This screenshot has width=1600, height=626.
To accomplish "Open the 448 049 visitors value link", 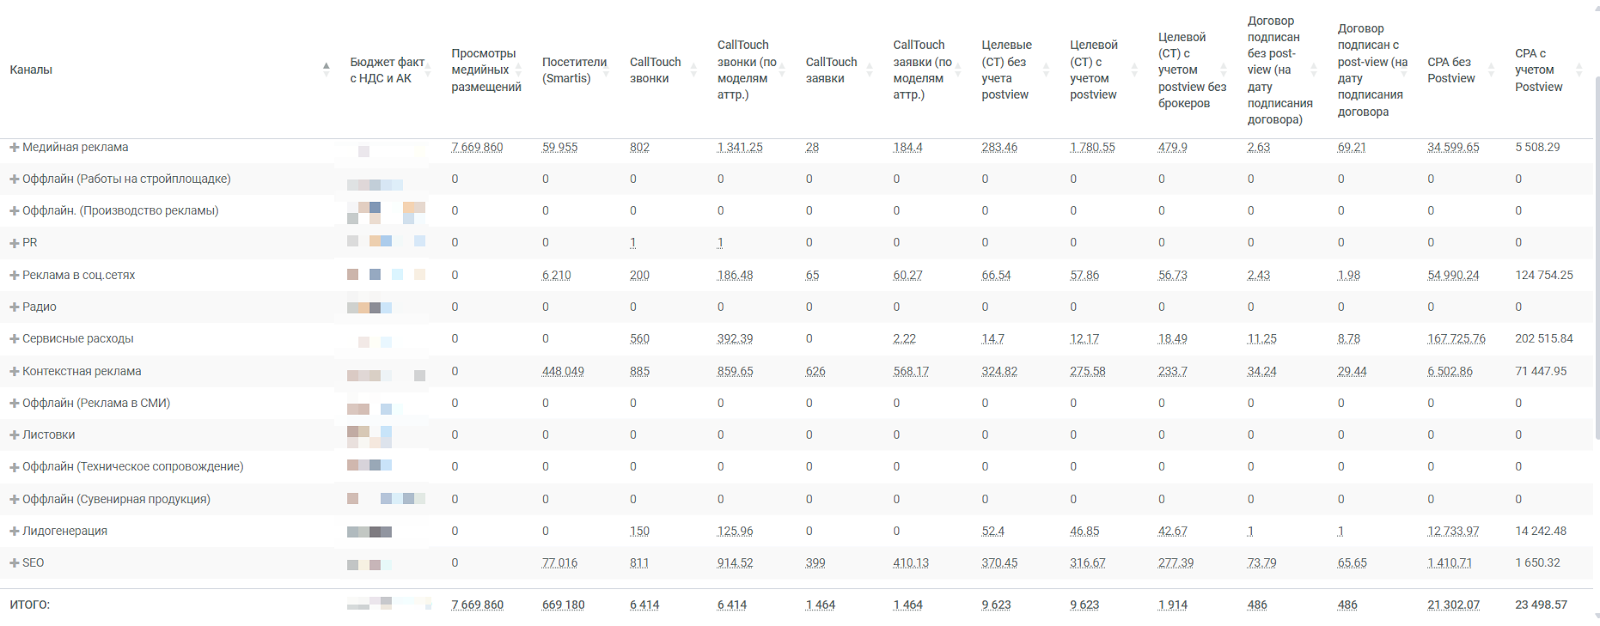I will pos(563,371).
